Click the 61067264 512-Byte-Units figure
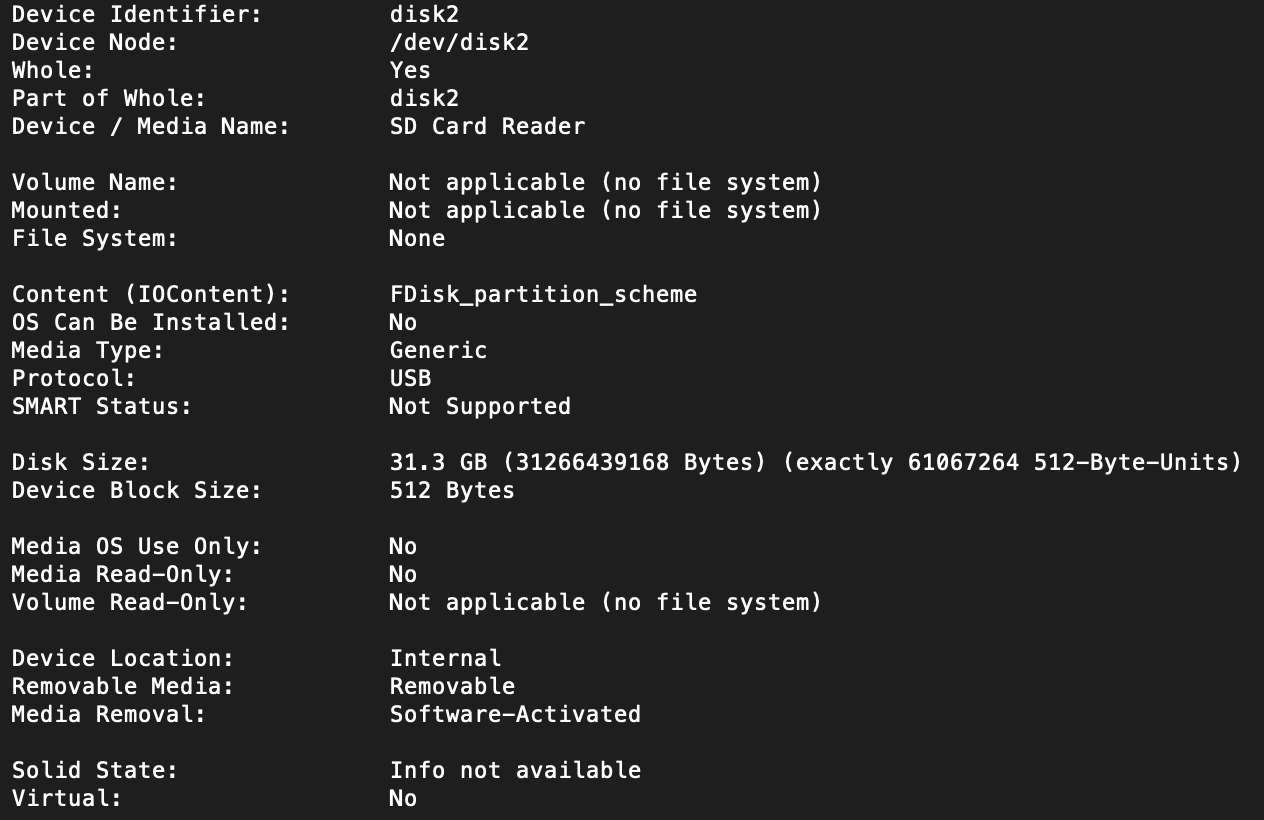Image resolution: width=1264 pixels, height=820 pixels. [x=963, y=463]
